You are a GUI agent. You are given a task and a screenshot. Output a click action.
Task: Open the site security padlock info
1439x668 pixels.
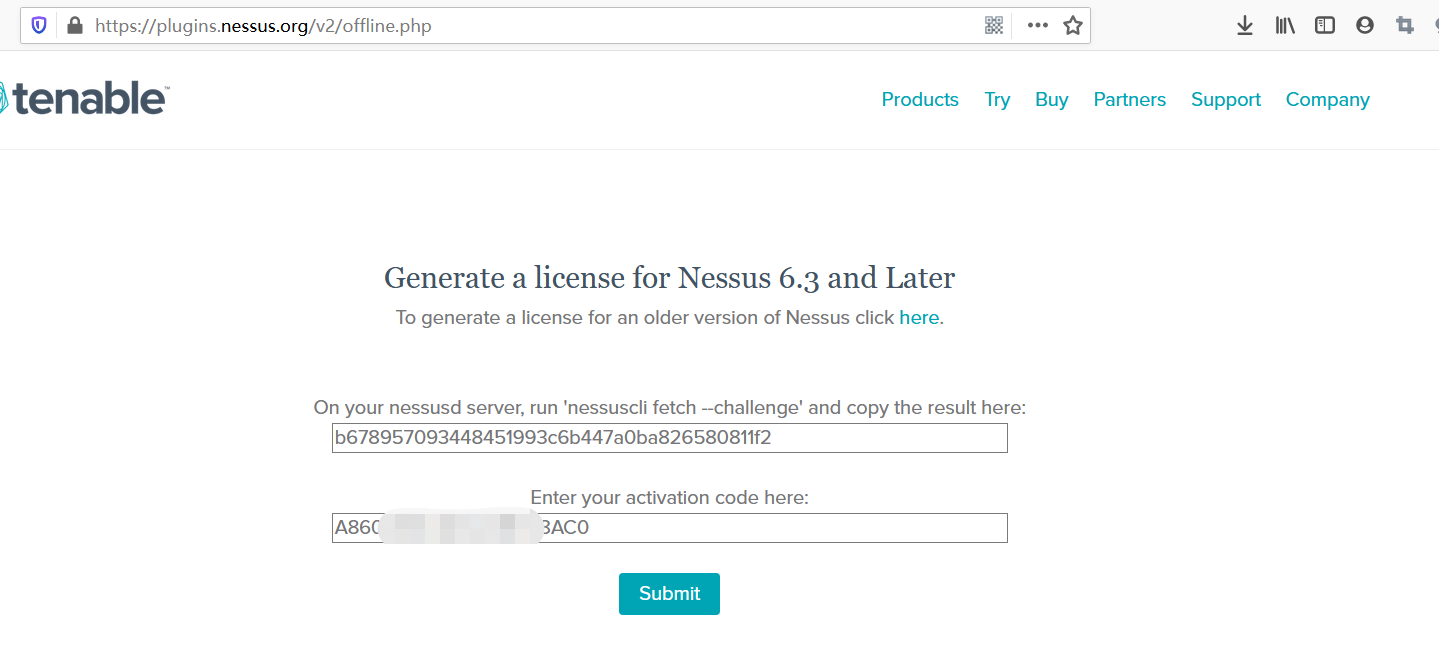coord(74,26)
